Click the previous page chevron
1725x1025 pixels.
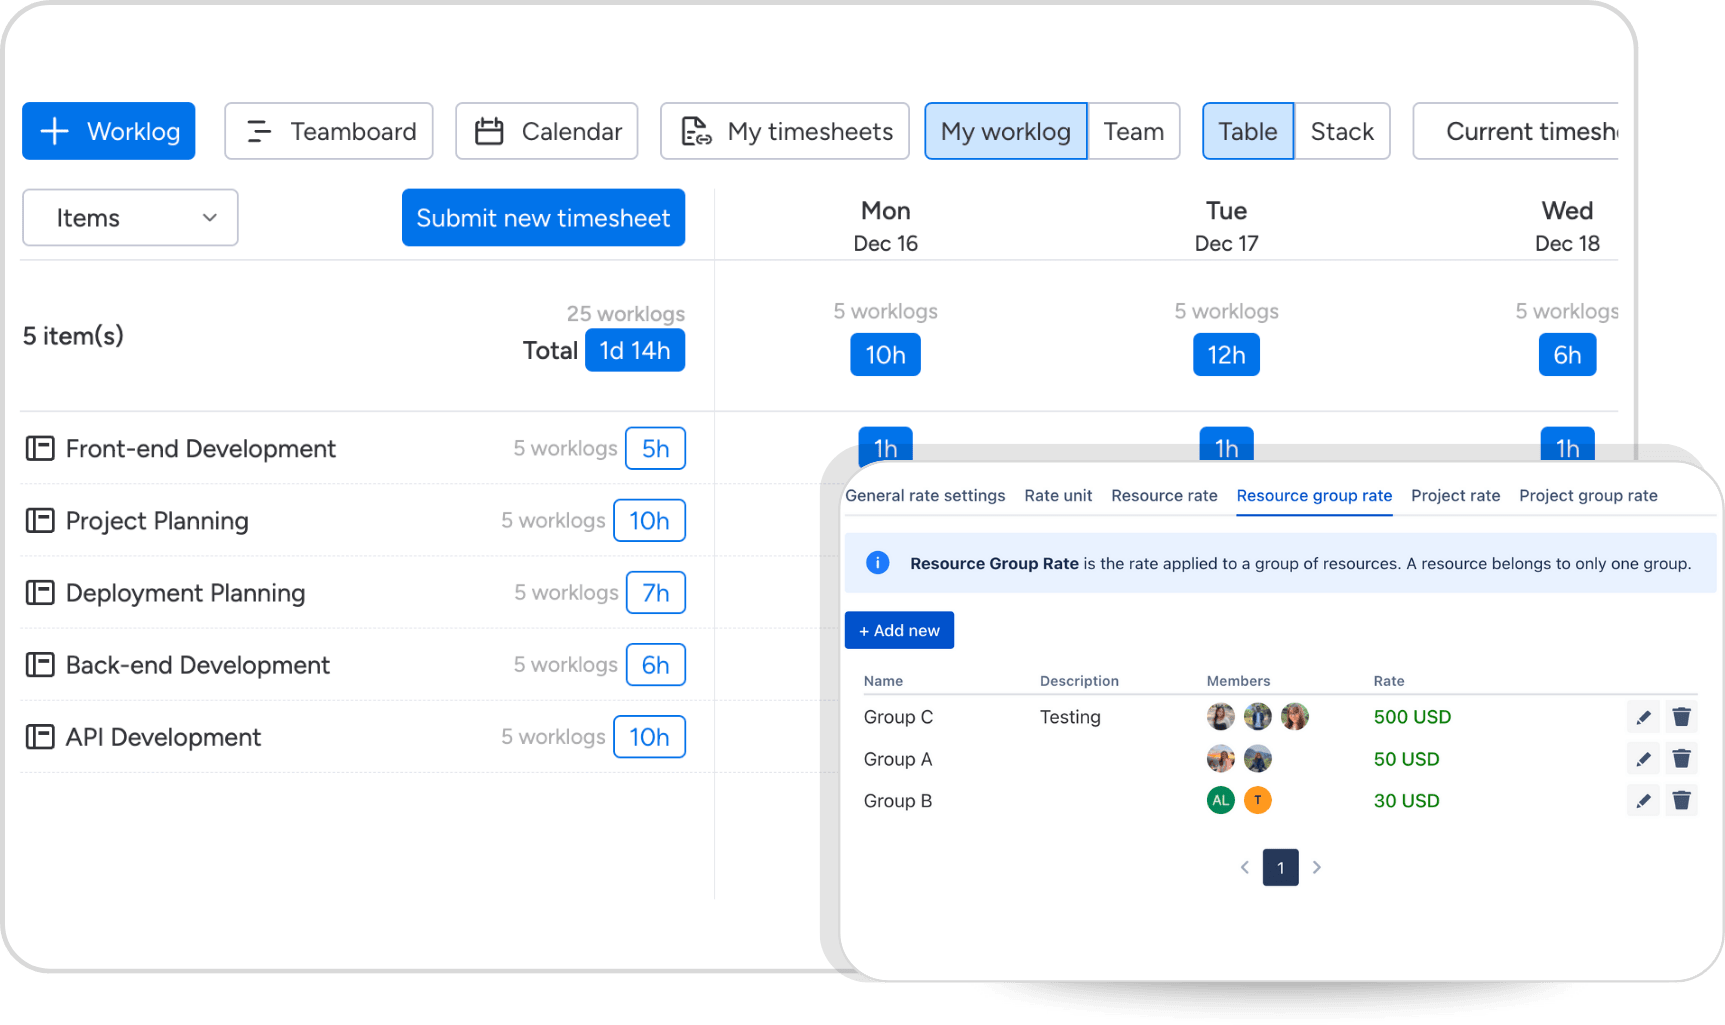tap(1244, 867)
